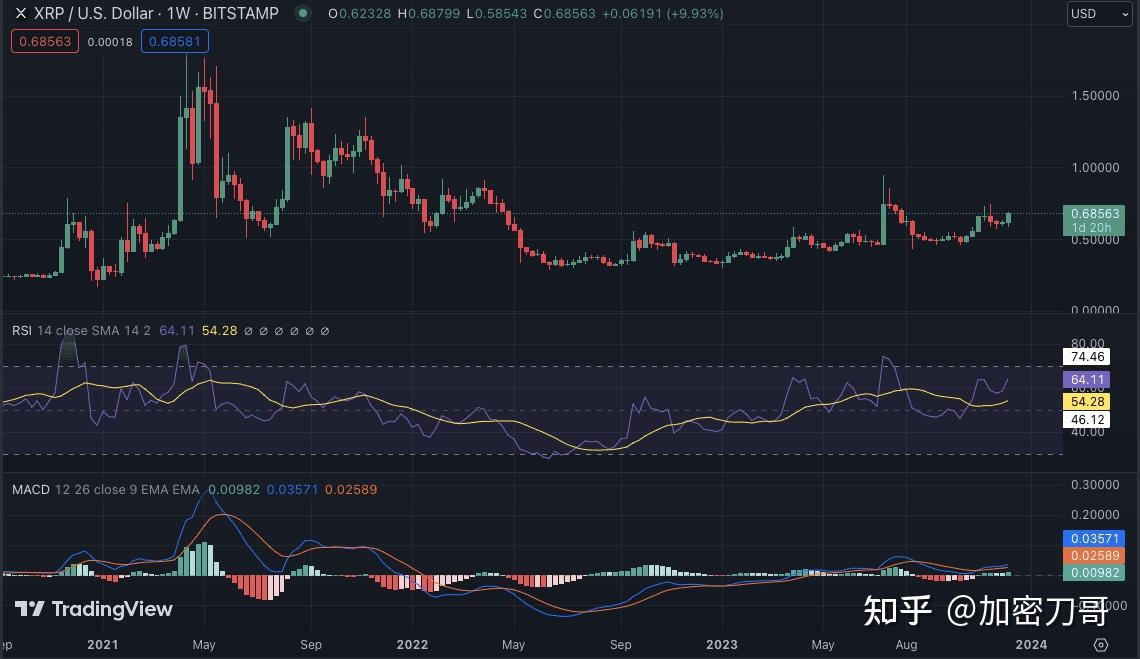The image size is (1140, 659).
Task: Click the blue buy price 0.68581 box
Action: [x=174, y=42]
